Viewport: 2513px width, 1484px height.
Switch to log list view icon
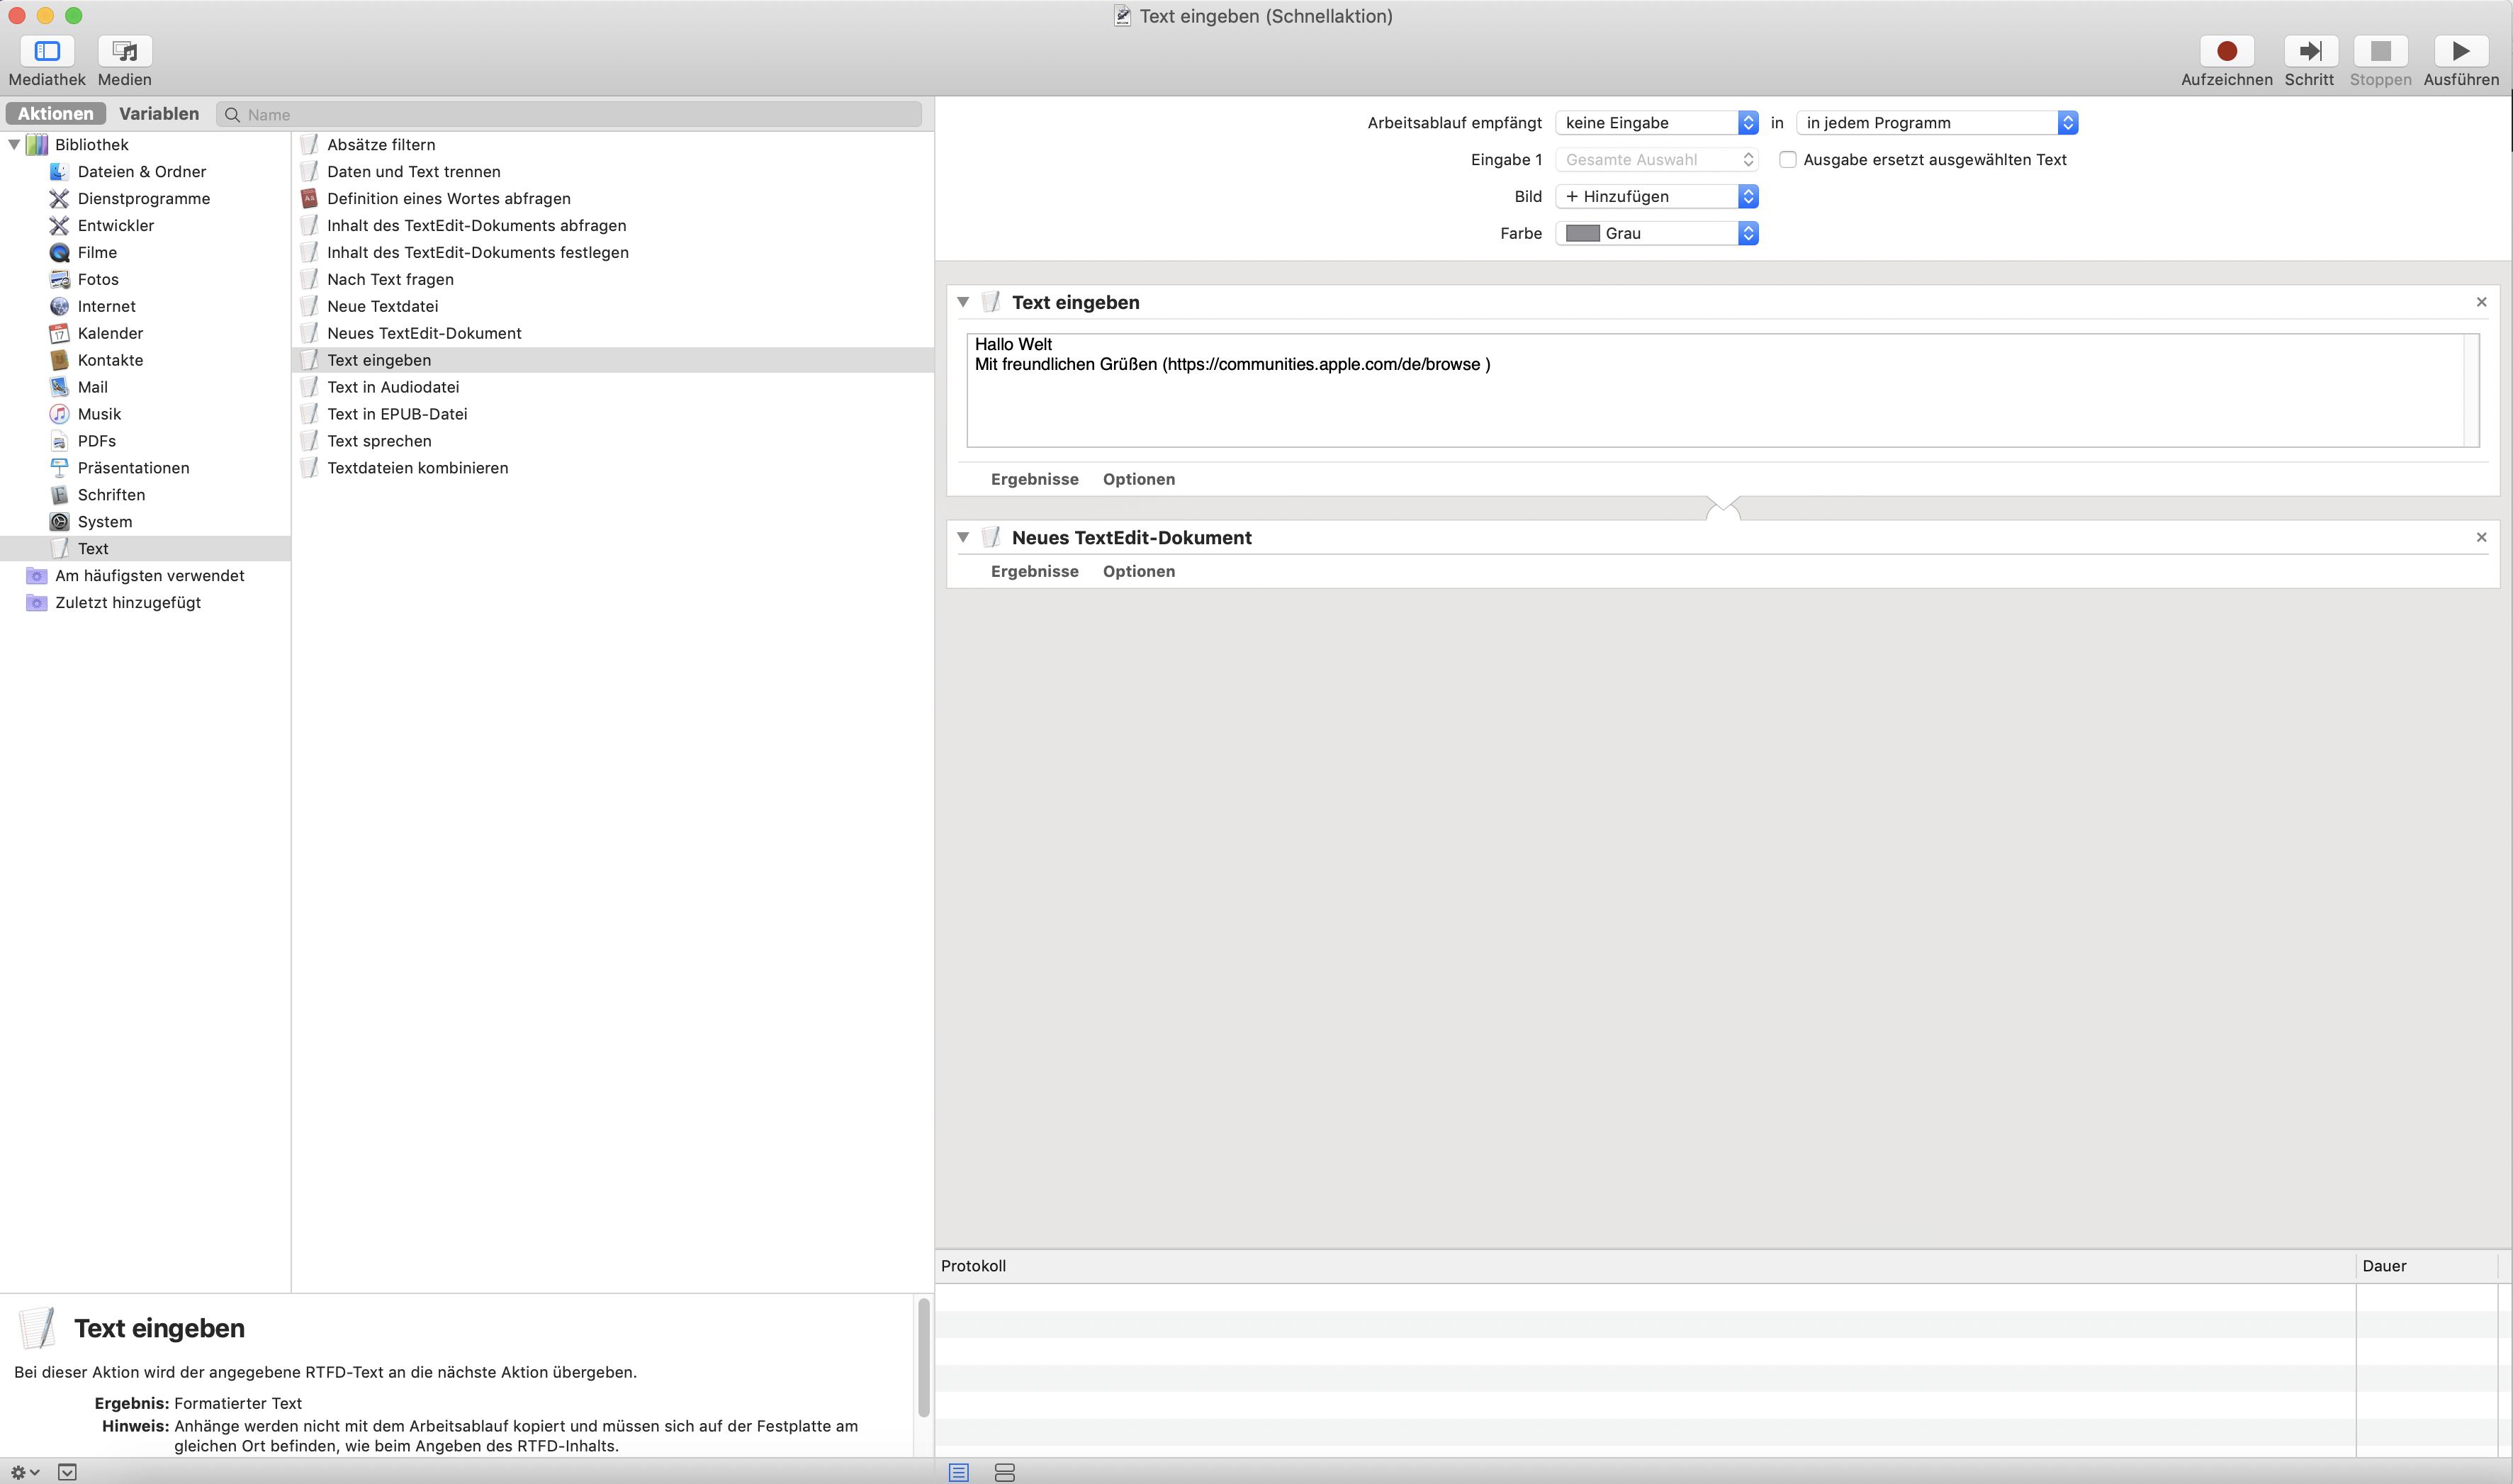point(958,1472)
